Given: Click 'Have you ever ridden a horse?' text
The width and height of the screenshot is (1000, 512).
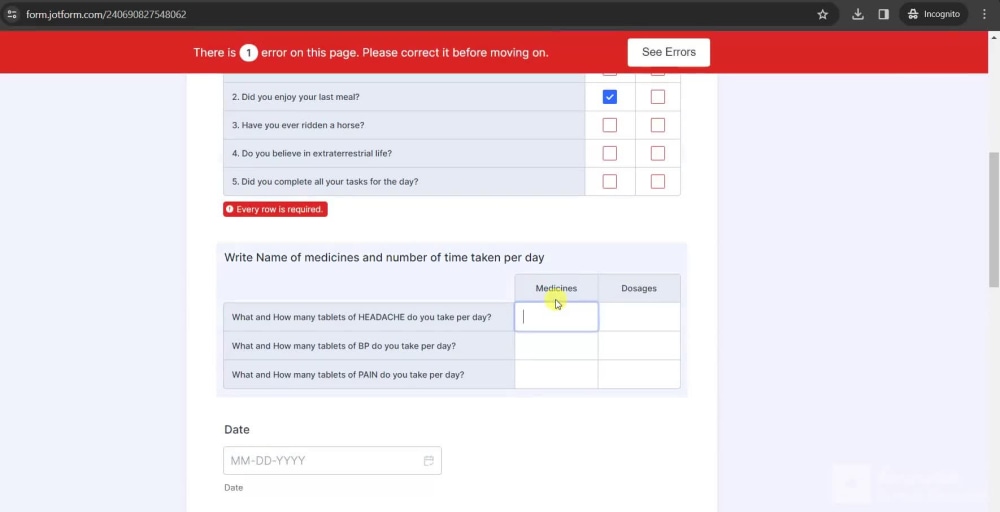Looking at the screenshot, I should pyautogui.click(x=298, y=125).
